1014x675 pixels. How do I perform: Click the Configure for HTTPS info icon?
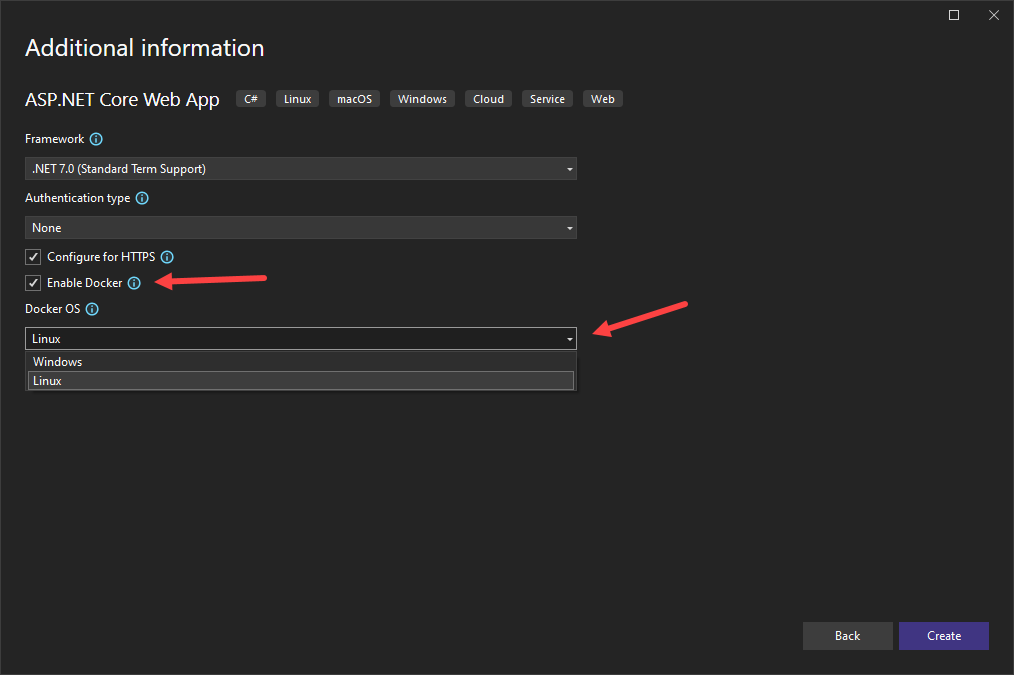point(167,257)
